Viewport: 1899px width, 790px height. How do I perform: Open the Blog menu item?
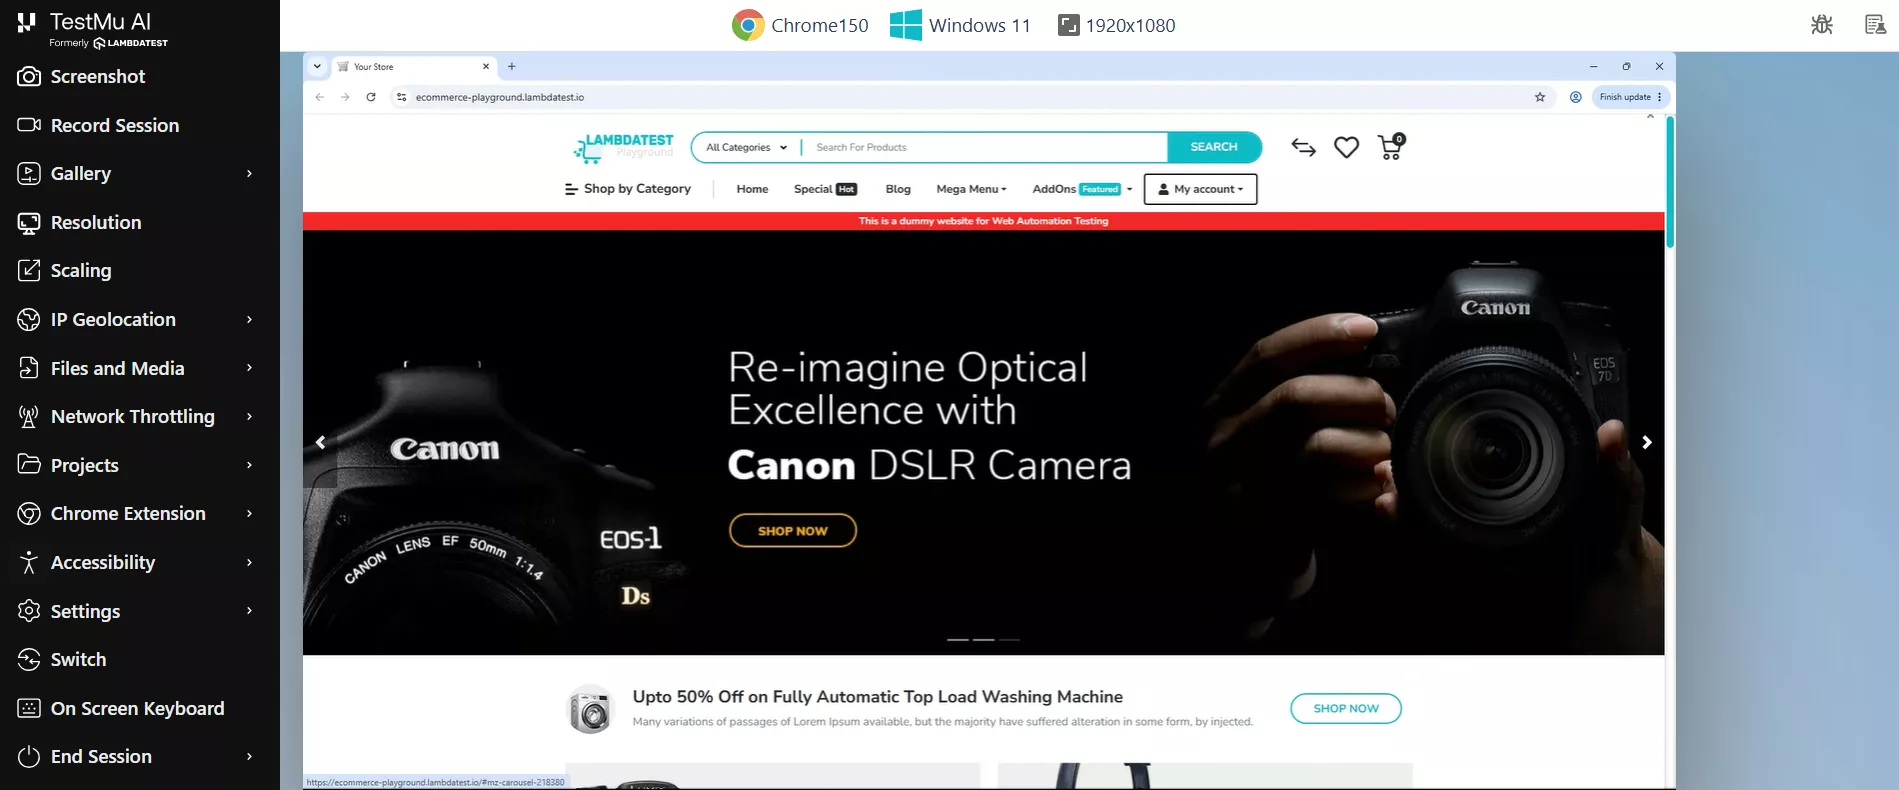click(x=898, y=189)
